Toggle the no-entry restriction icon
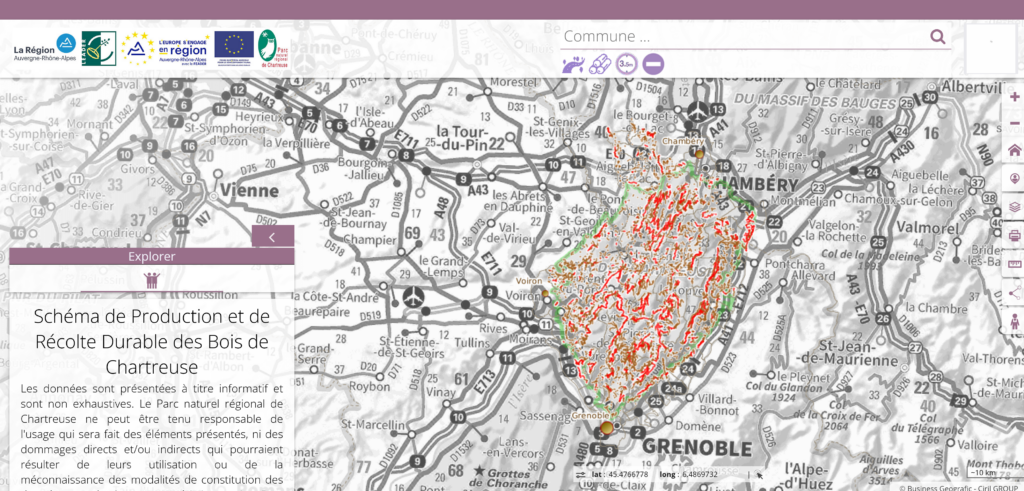1024x491 pixels. pos(653,65)
